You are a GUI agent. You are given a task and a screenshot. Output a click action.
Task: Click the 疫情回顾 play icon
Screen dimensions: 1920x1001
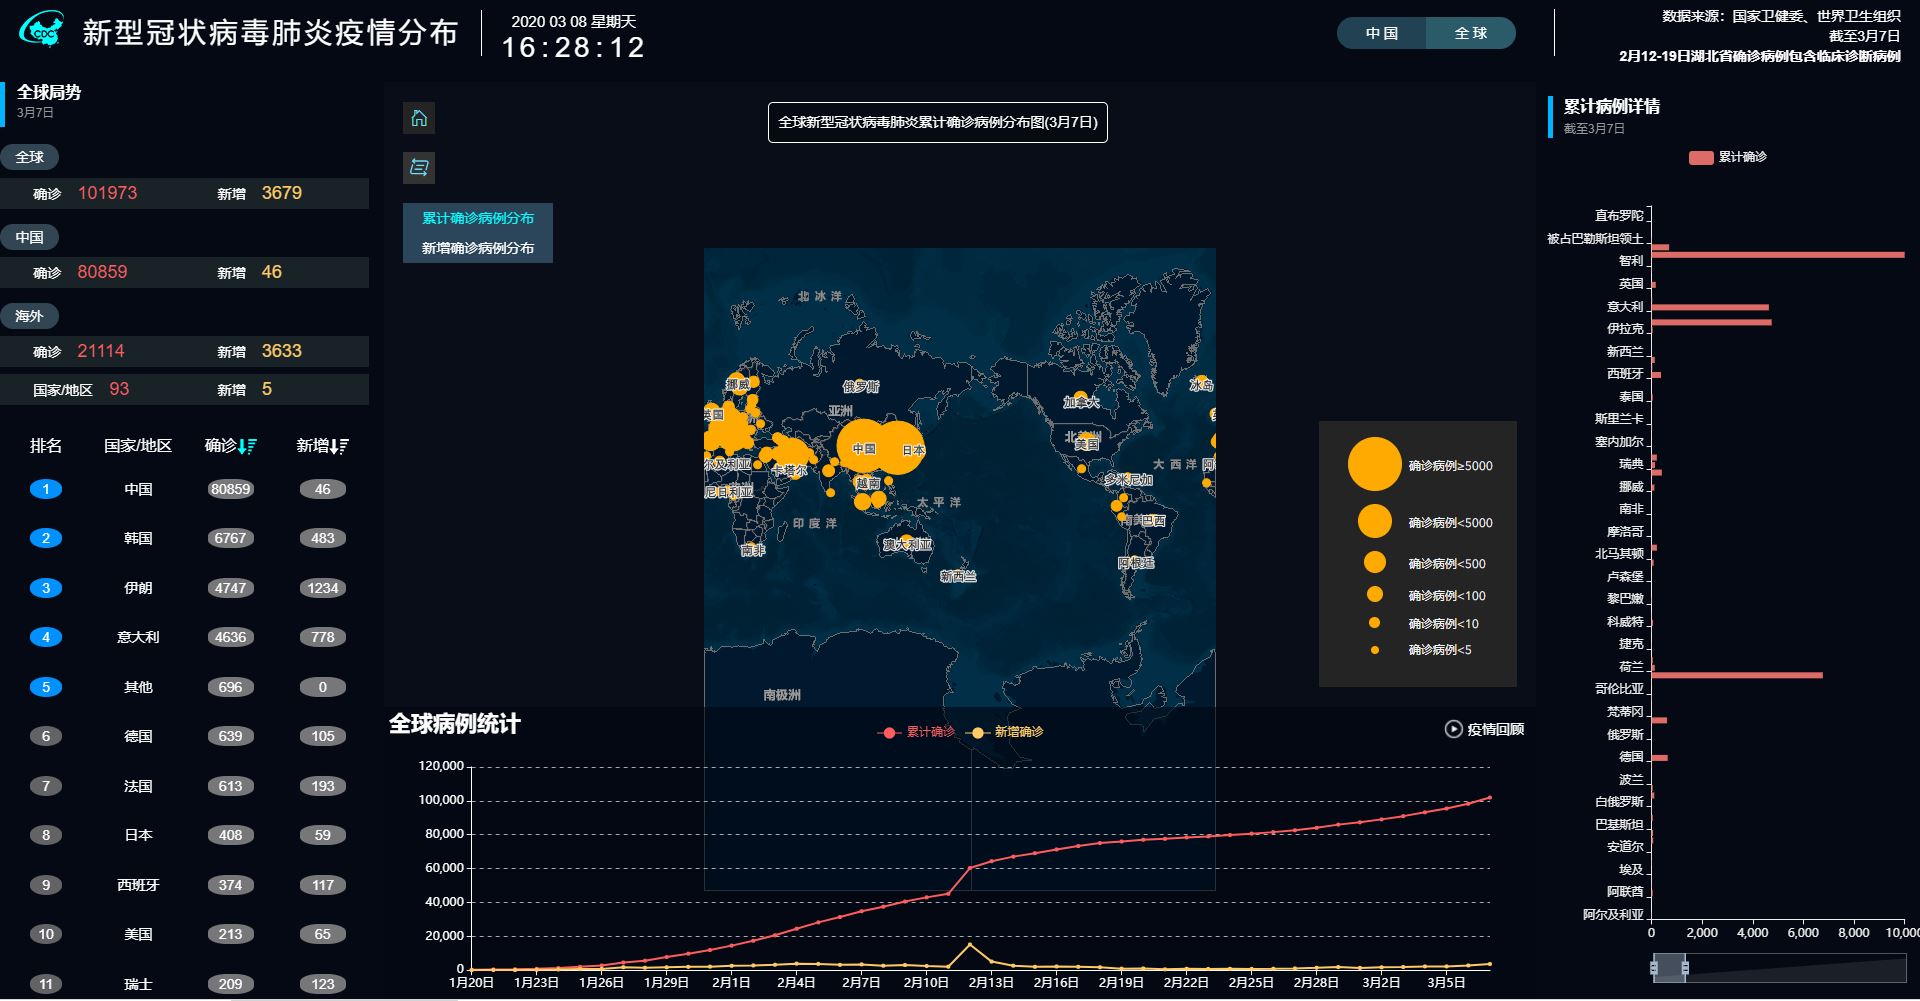(x=1453, y=729)
